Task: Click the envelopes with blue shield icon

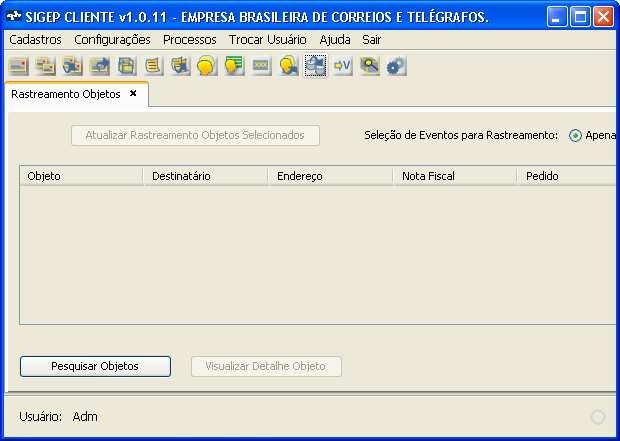Action: (x=72, y=66)
